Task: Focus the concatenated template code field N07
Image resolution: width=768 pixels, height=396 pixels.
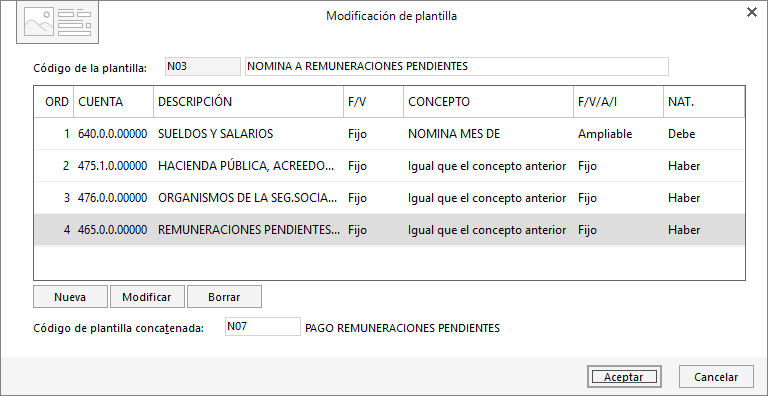Action: coord(263,326)
